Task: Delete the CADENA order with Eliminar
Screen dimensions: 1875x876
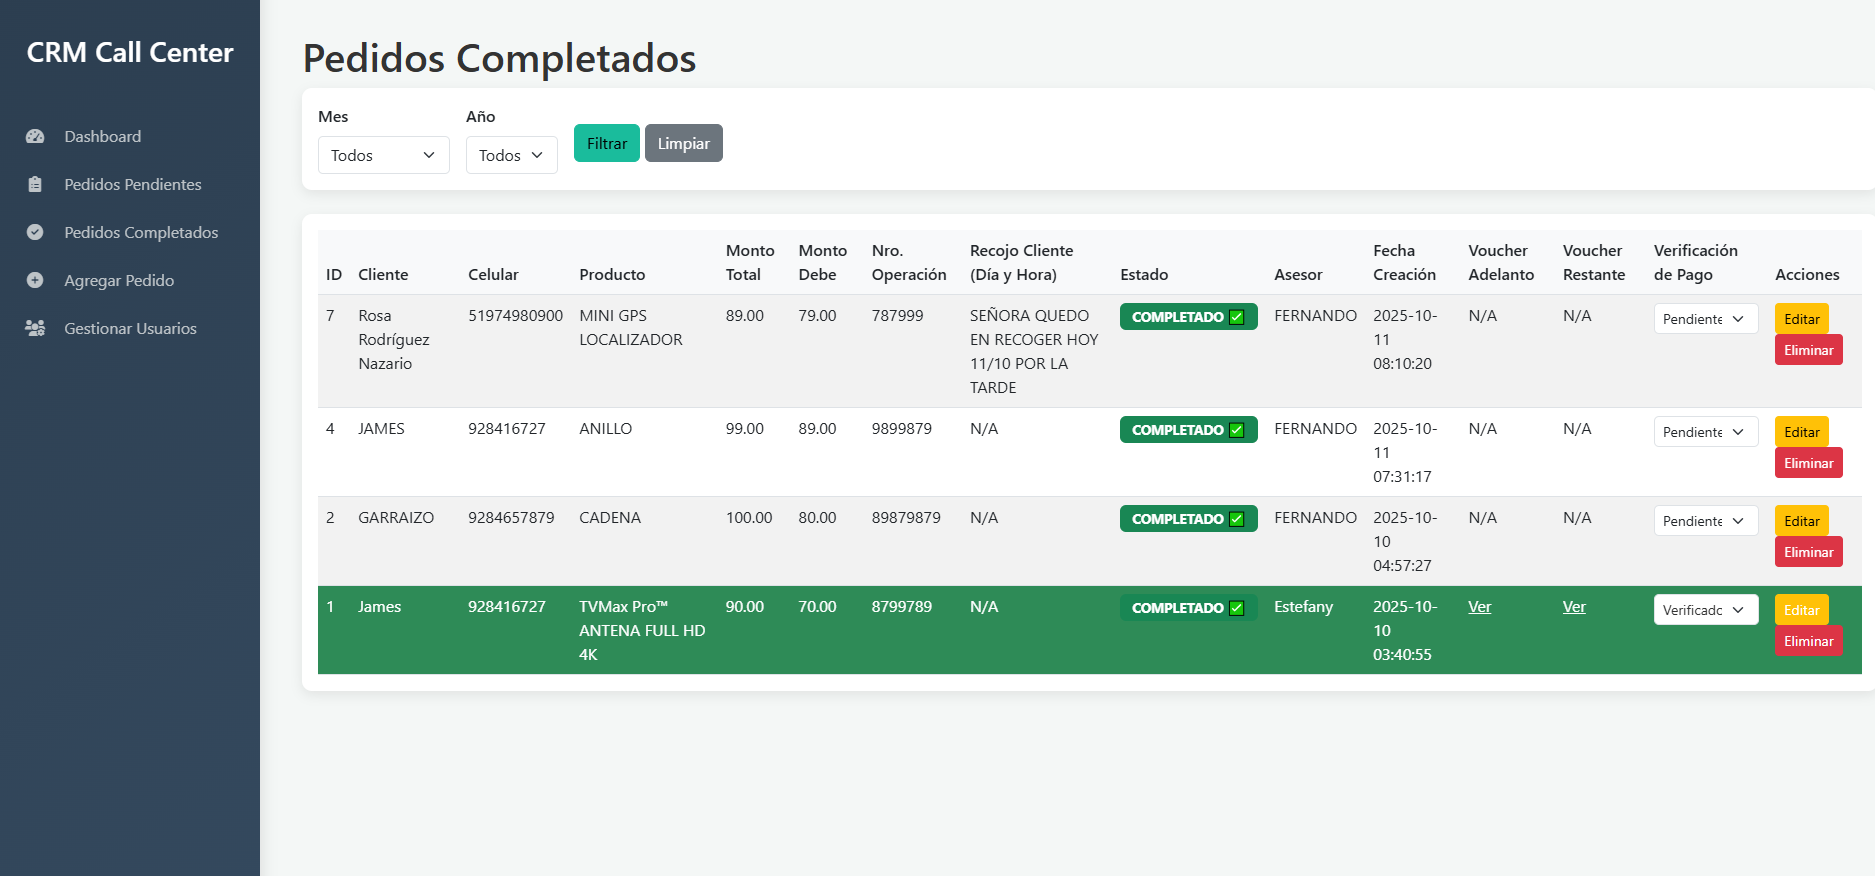Action: 1808,552
